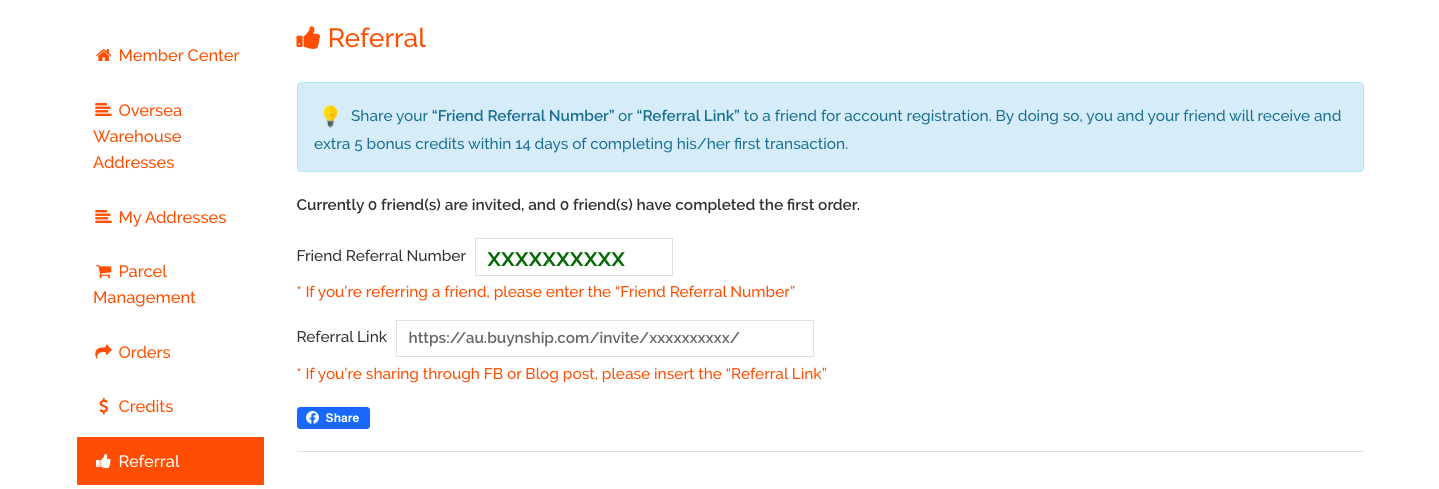This screenshot has width=1439, height=489.
Task: Open the Credits page
Action: click(145, 406)
